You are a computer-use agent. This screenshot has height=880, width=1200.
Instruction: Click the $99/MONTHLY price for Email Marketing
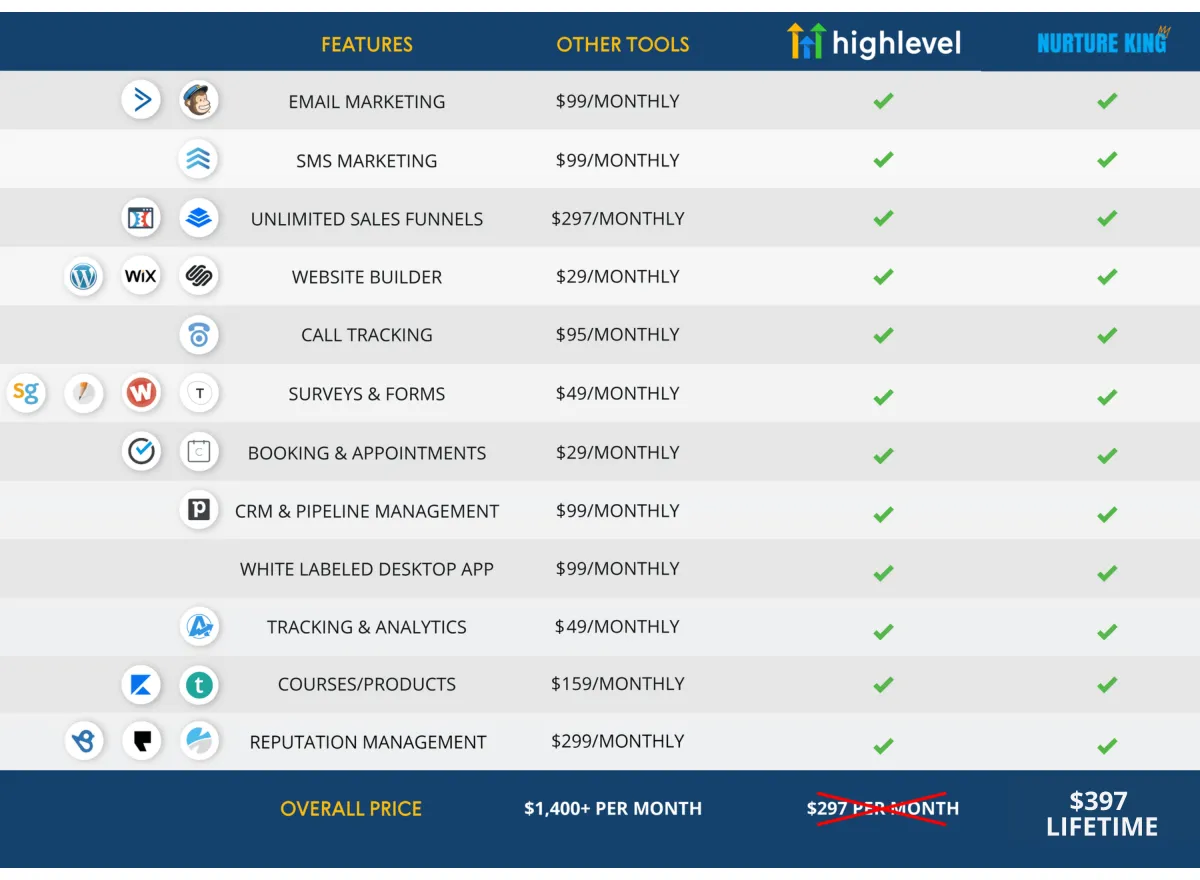[x=618, y=101]
